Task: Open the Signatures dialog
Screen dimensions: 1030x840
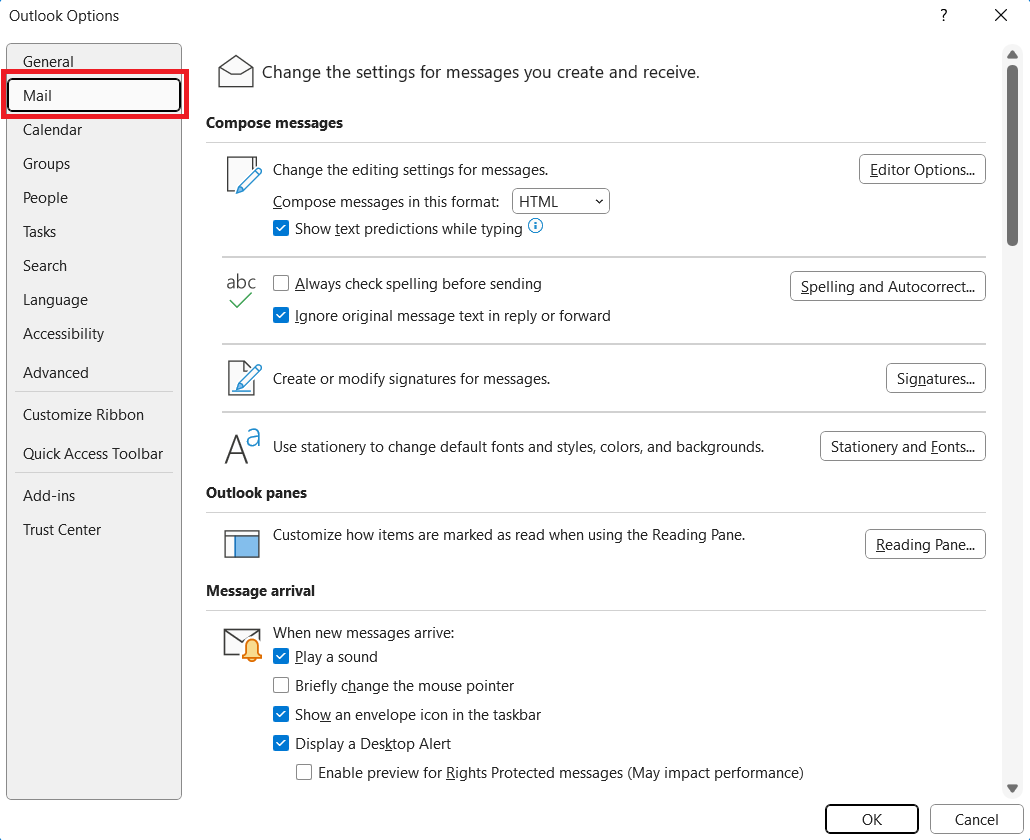Action: [x=935, y=378]
